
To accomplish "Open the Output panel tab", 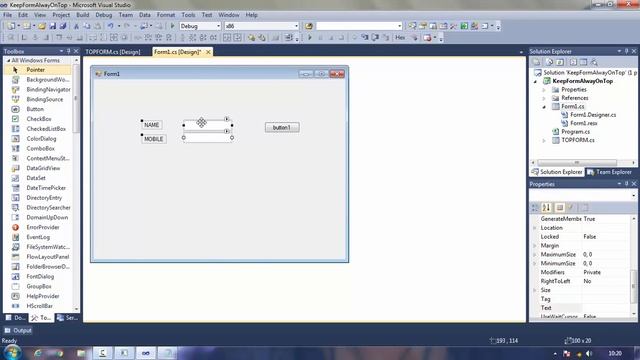I will click(x=18, y=331).
